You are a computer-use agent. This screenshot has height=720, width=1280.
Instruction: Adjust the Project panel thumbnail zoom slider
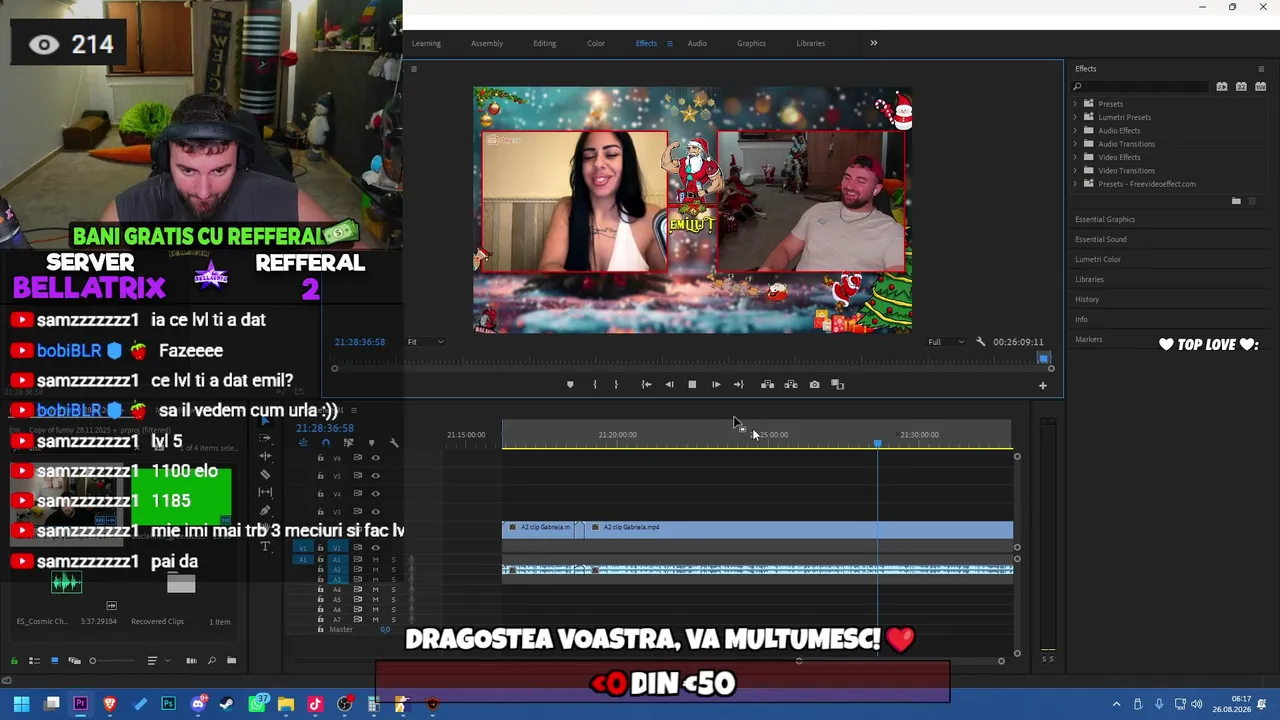tap(111, 660)
